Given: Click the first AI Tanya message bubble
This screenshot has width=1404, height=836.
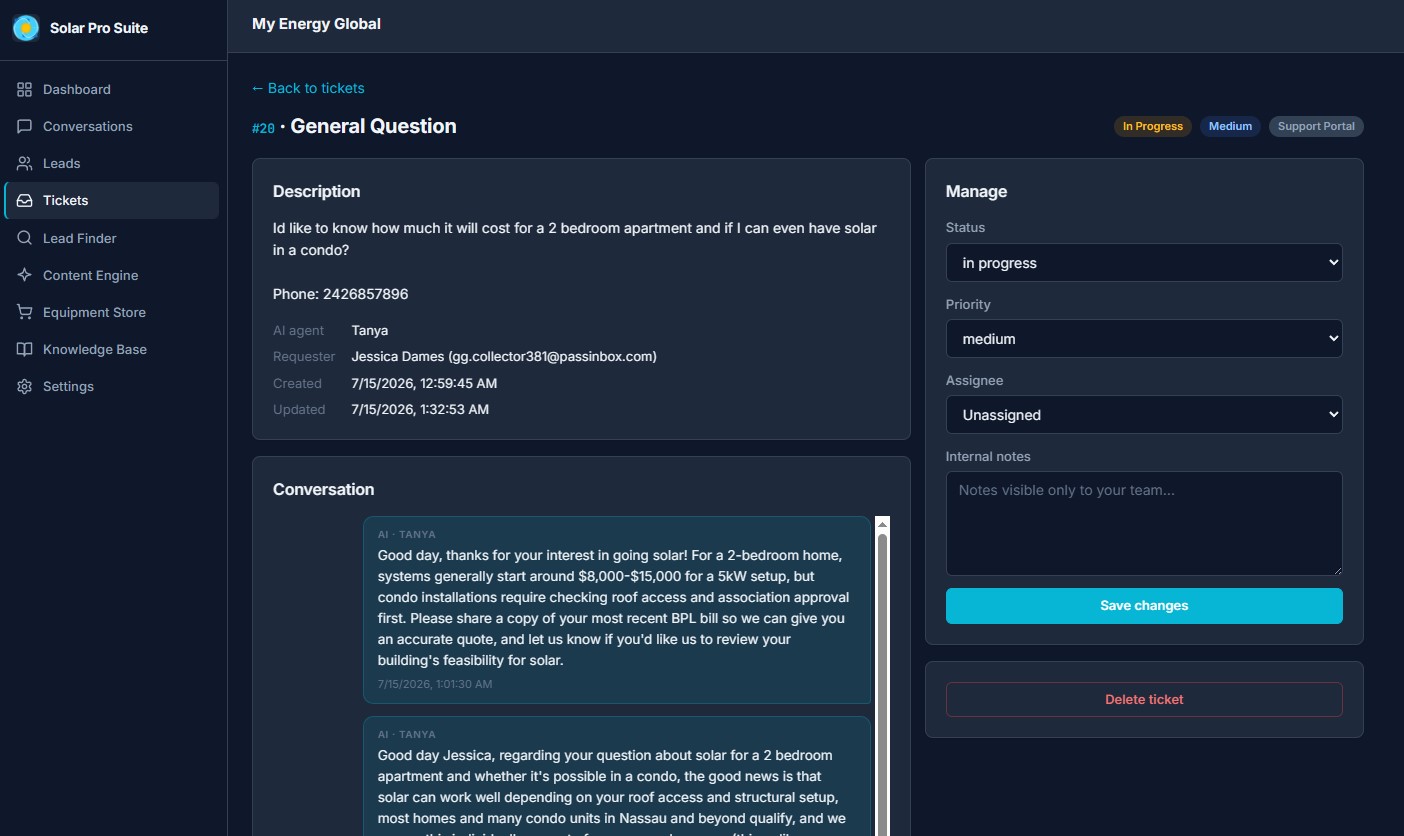Looking at the screenshot, I should tap(616, 610).
